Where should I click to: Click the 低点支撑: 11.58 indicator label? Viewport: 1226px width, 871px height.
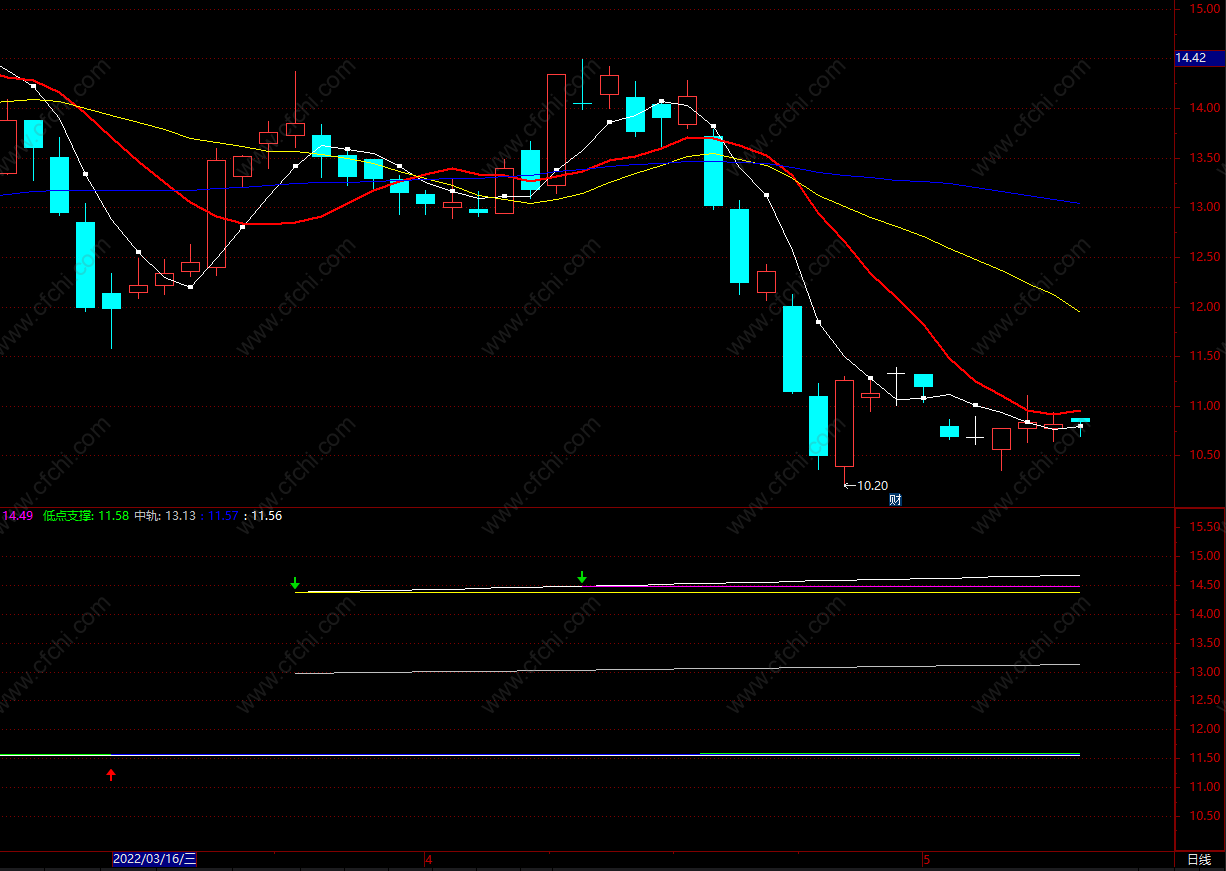point(85,516)
